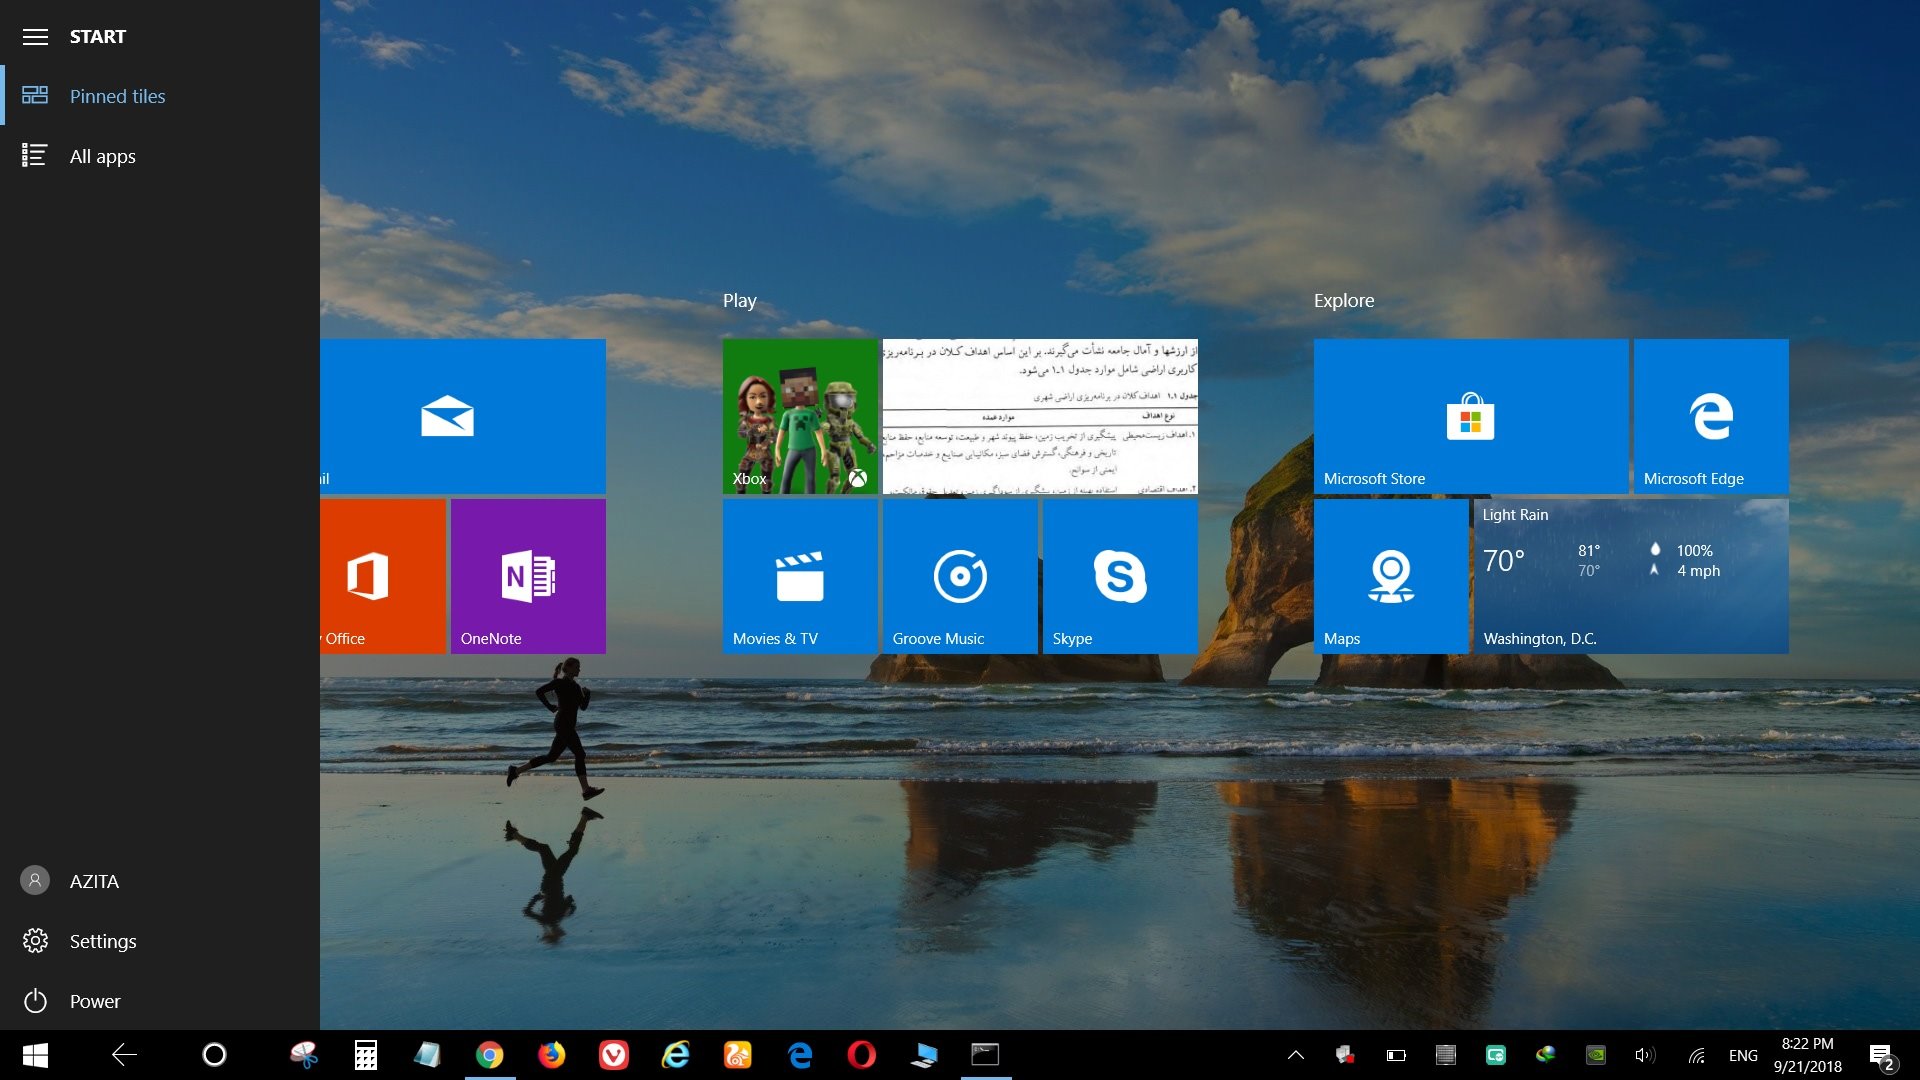
Task: Switch to Google Chrome on taskbar
Action: [x=490, y=1055]
